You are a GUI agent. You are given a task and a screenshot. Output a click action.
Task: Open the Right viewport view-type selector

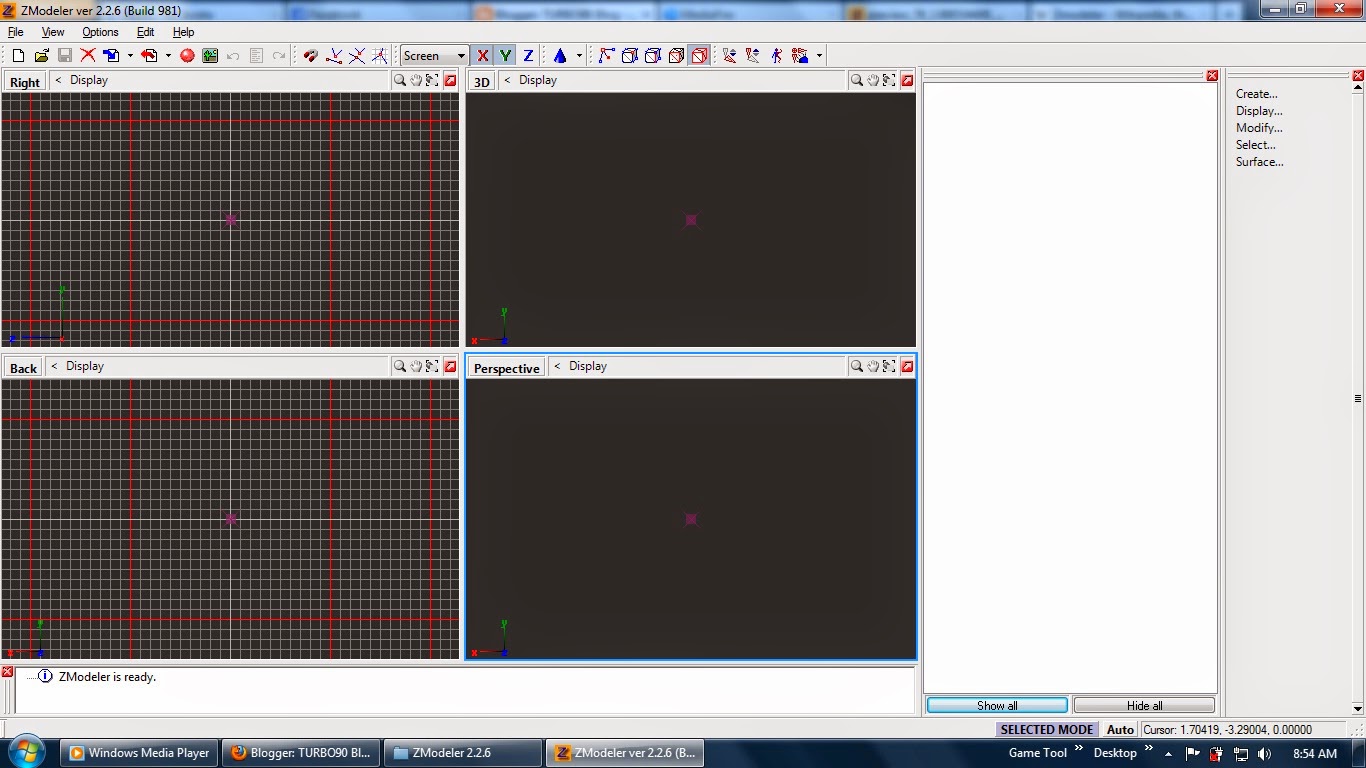pos(25,82)
